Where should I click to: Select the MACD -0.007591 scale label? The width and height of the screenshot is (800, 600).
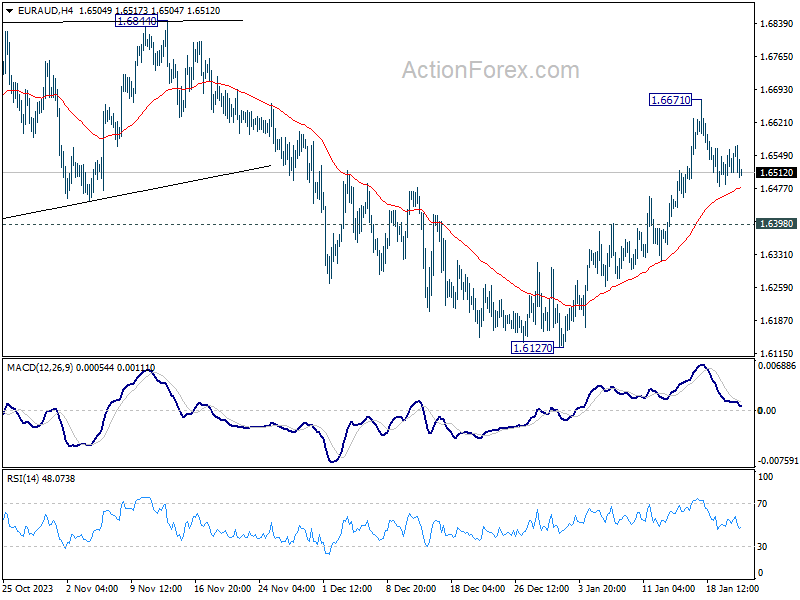[778, 461]
